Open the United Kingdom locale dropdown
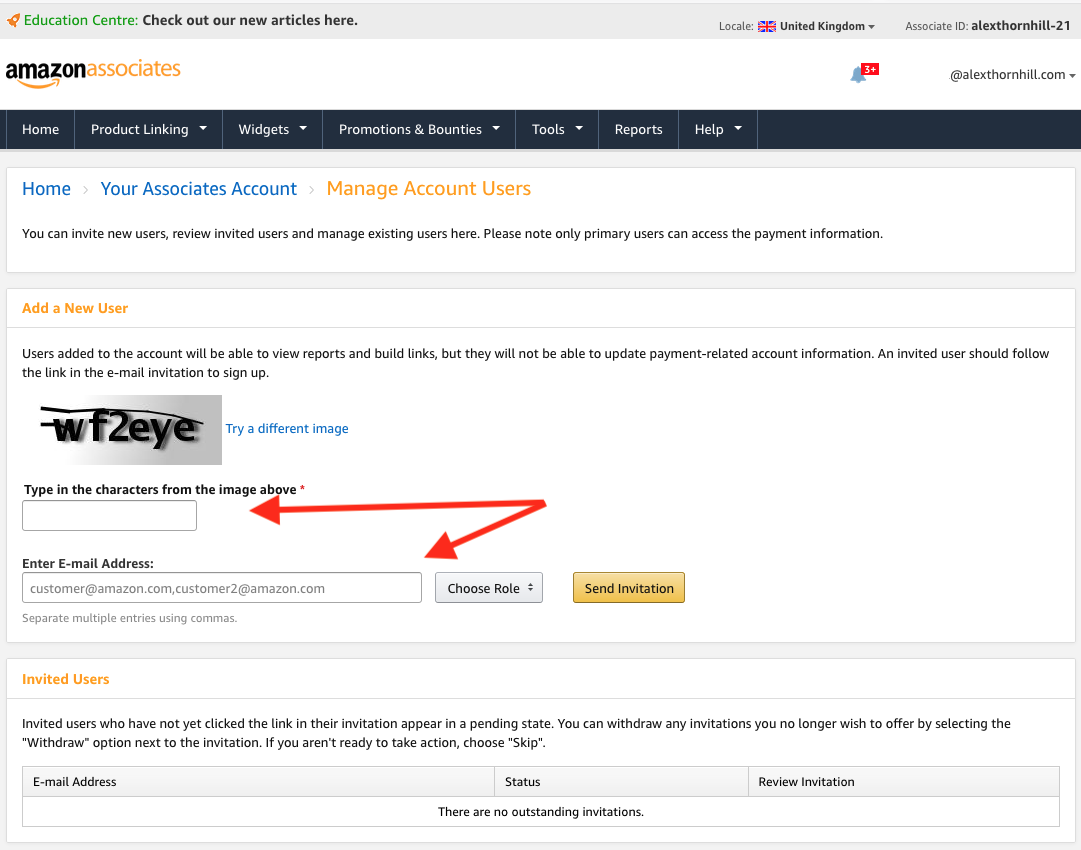 click(x=827, y=26)
